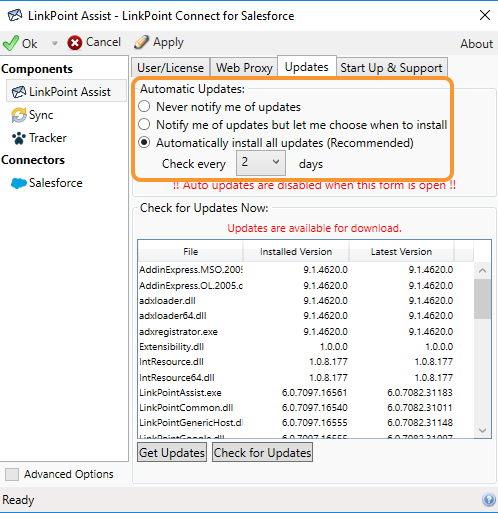Click the Apply pencil icon

point(141,42)
